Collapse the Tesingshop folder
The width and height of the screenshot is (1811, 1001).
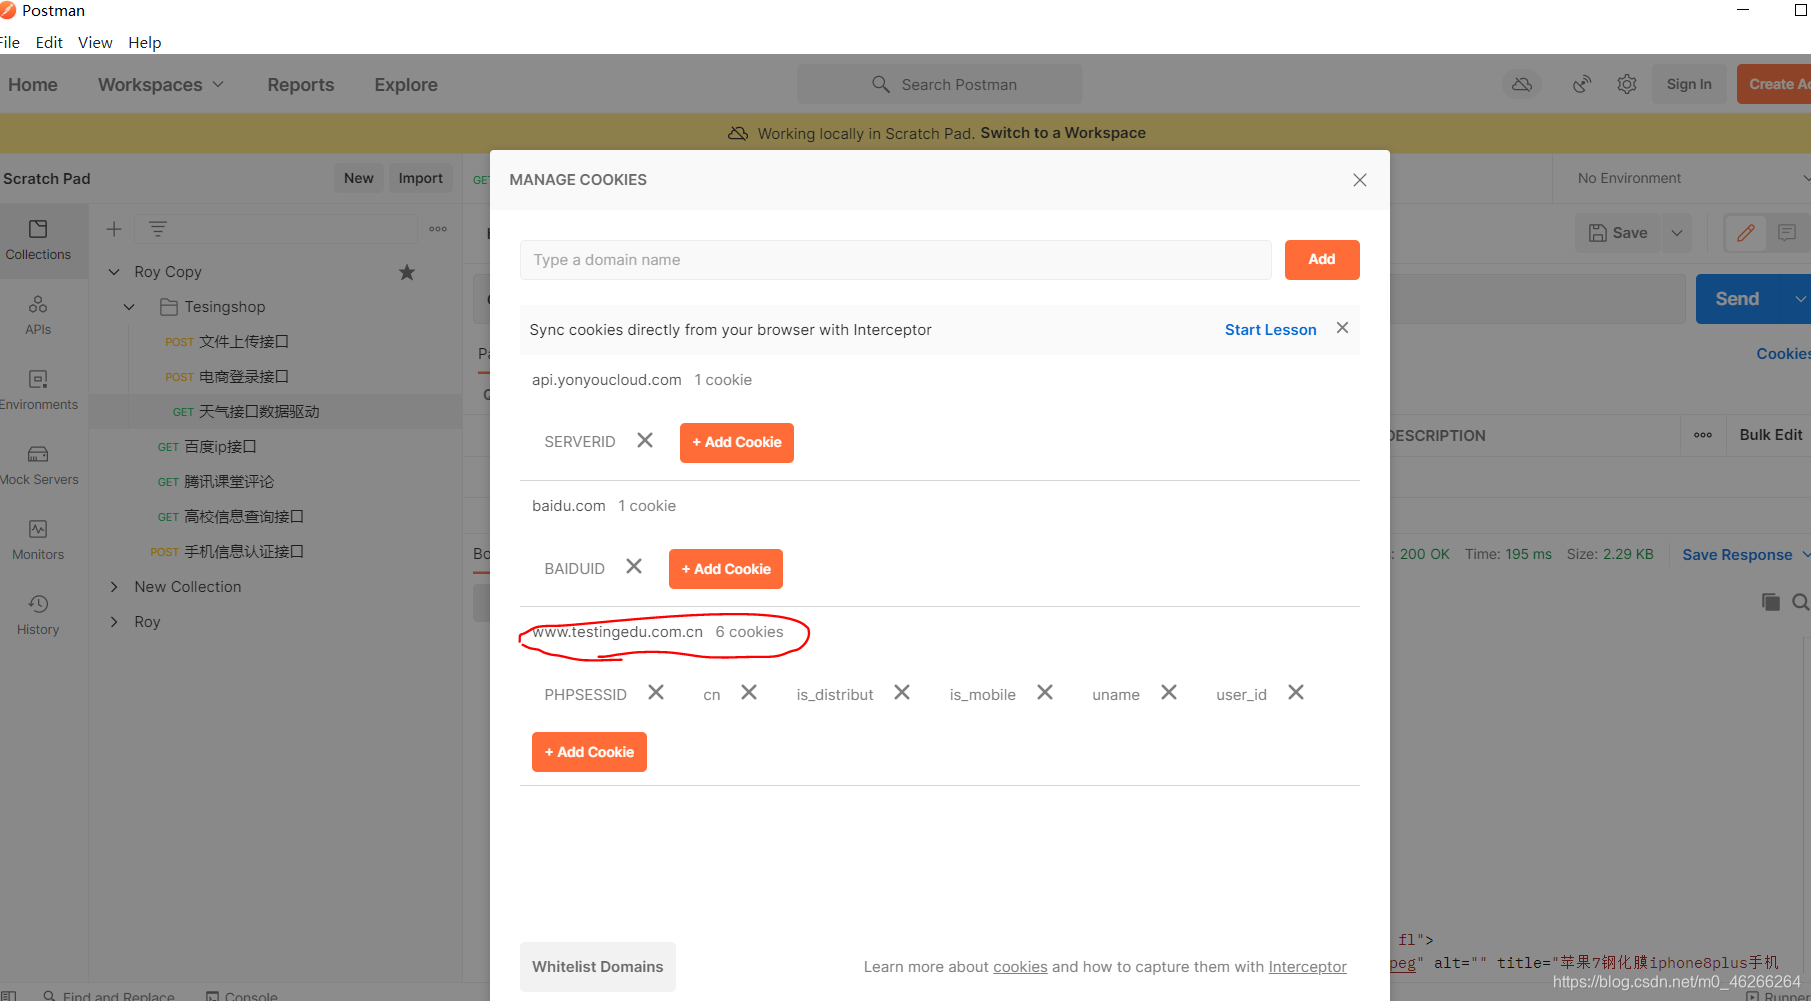pyautogui.click(x=129, y=307)
